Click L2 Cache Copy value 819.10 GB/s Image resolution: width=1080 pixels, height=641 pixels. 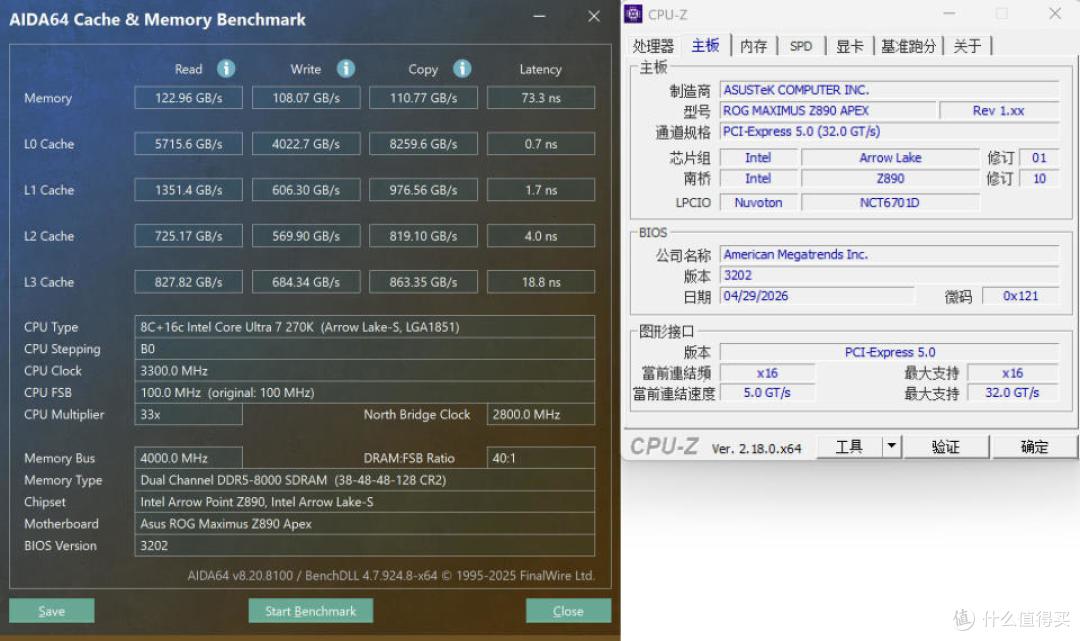pos(424,235)
